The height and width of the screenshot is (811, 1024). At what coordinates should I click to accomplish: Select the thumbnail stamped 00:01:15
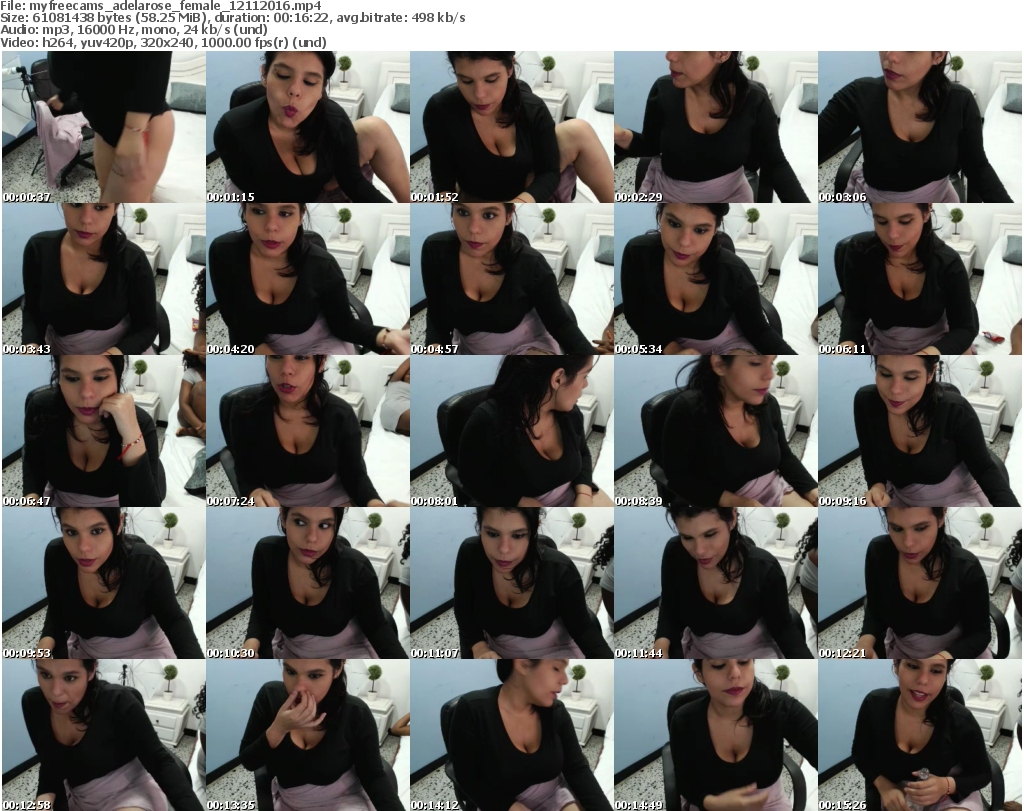click(x=308, y=127)
